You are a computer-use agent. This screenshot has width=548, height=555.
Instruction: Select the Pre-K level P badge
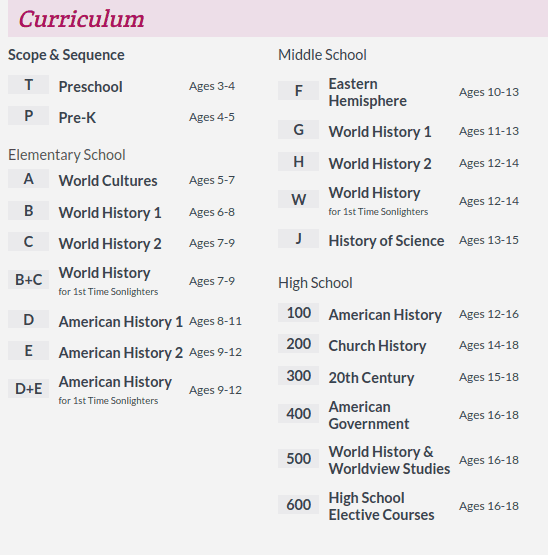[28, 116]
